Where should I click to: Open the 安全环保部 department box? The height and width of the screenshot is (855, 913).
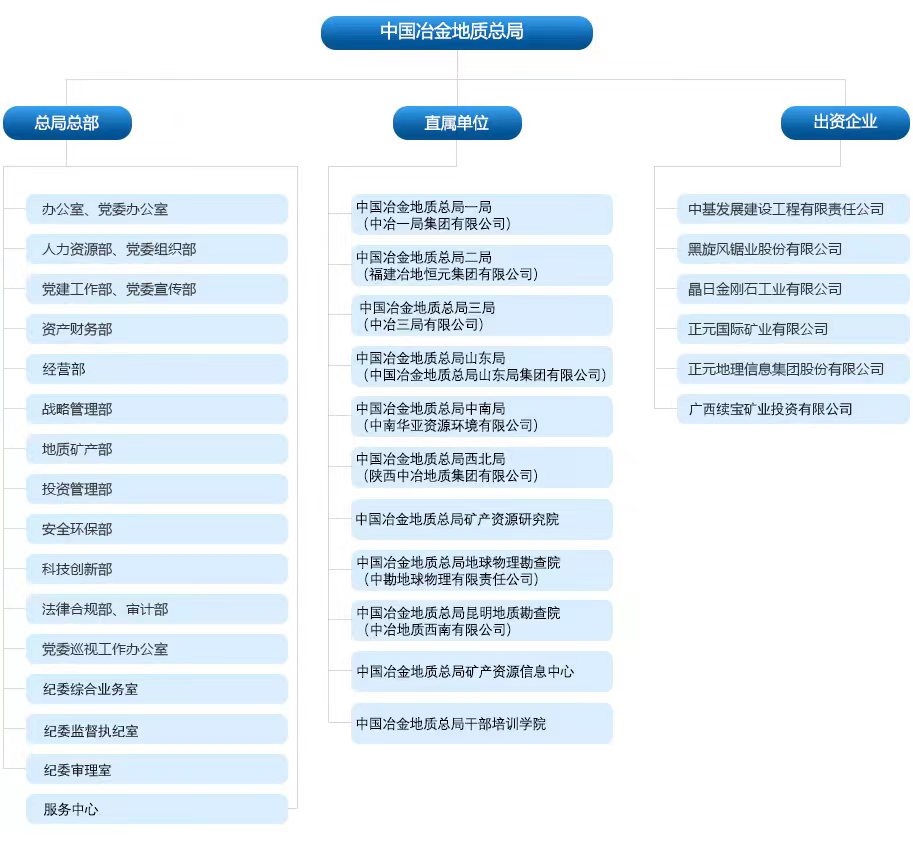click(157, 529)
